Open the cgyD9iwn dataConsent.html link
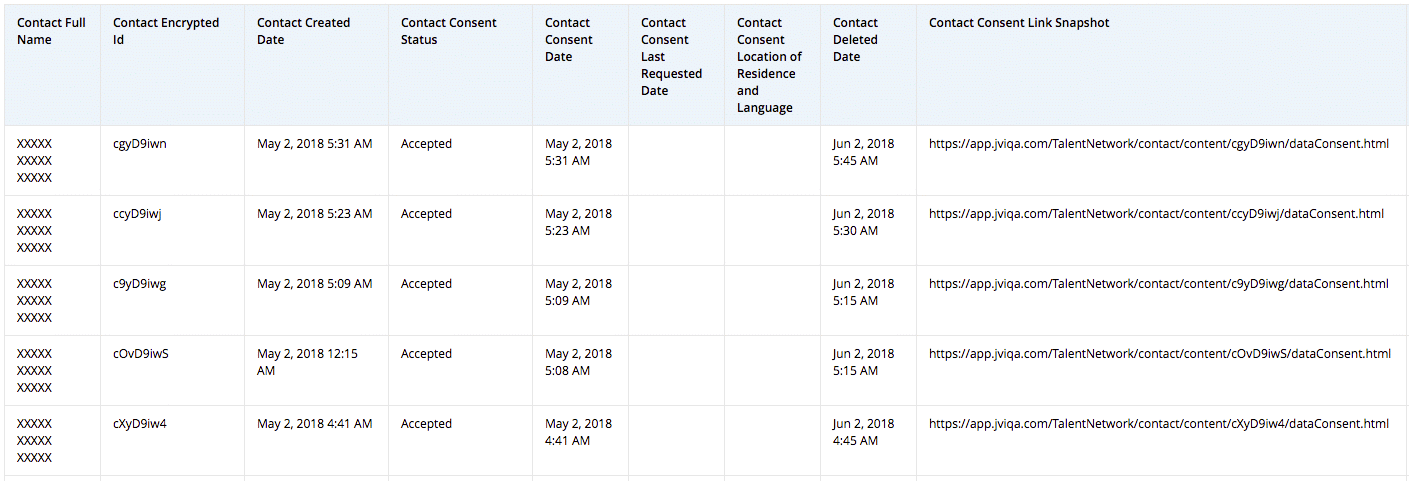Screen dimensions: 1409x481 (1158, 144)
